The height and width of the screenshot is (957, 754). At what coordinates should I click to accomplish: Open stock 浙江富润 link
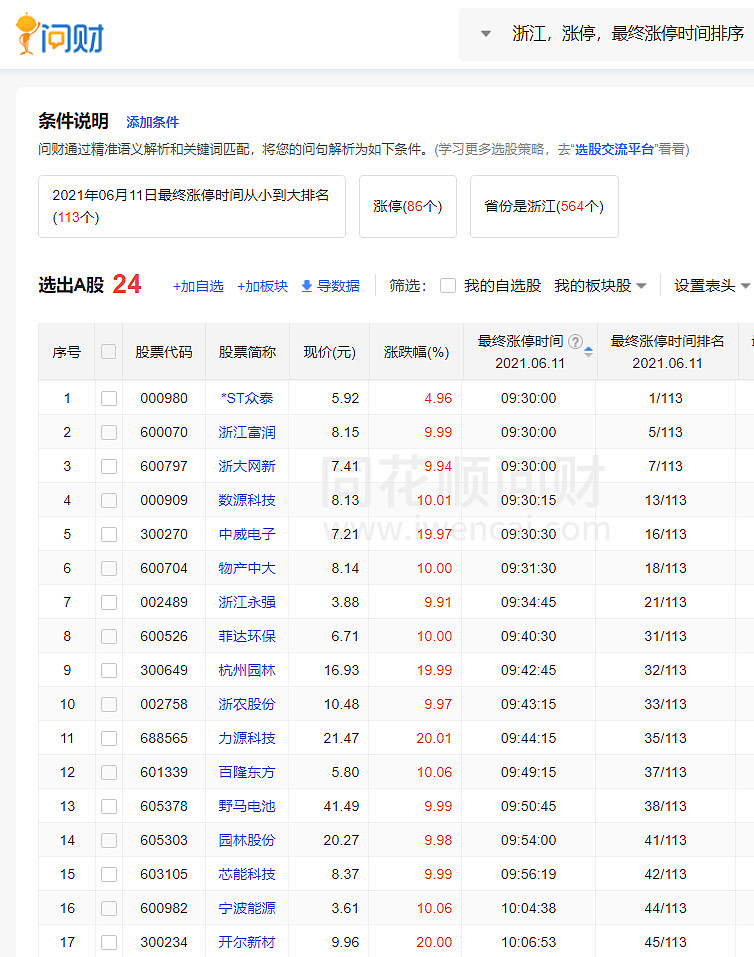[x=247, y=433]
